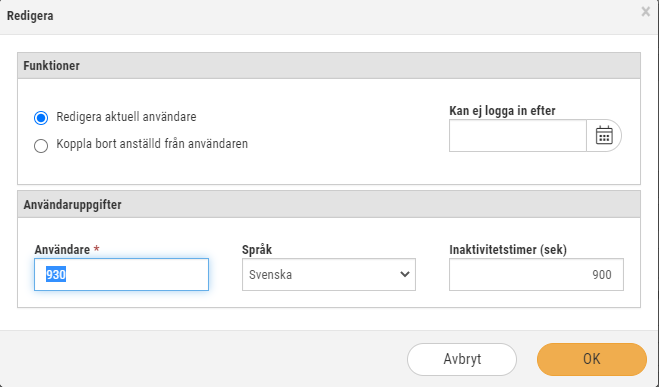Click the Användare required field label
The width and height of the screenshot is (659, 387).
[x=67, y=250]
